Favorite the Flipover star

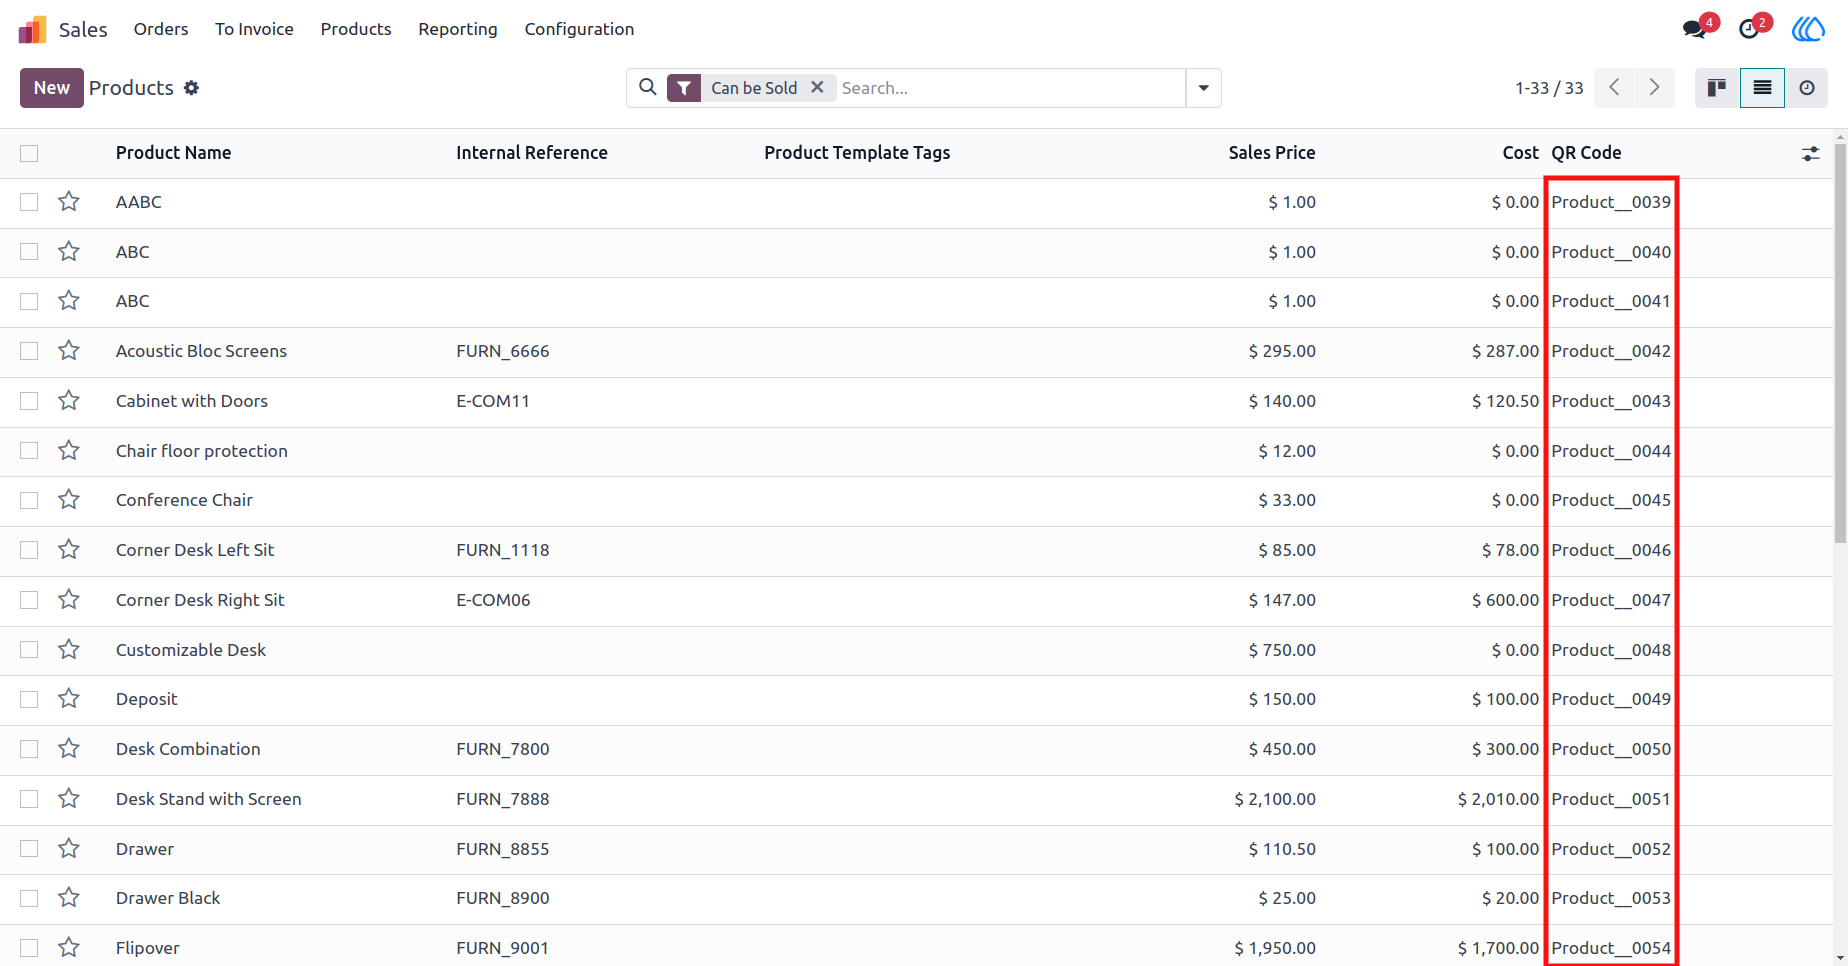(69, 948)
